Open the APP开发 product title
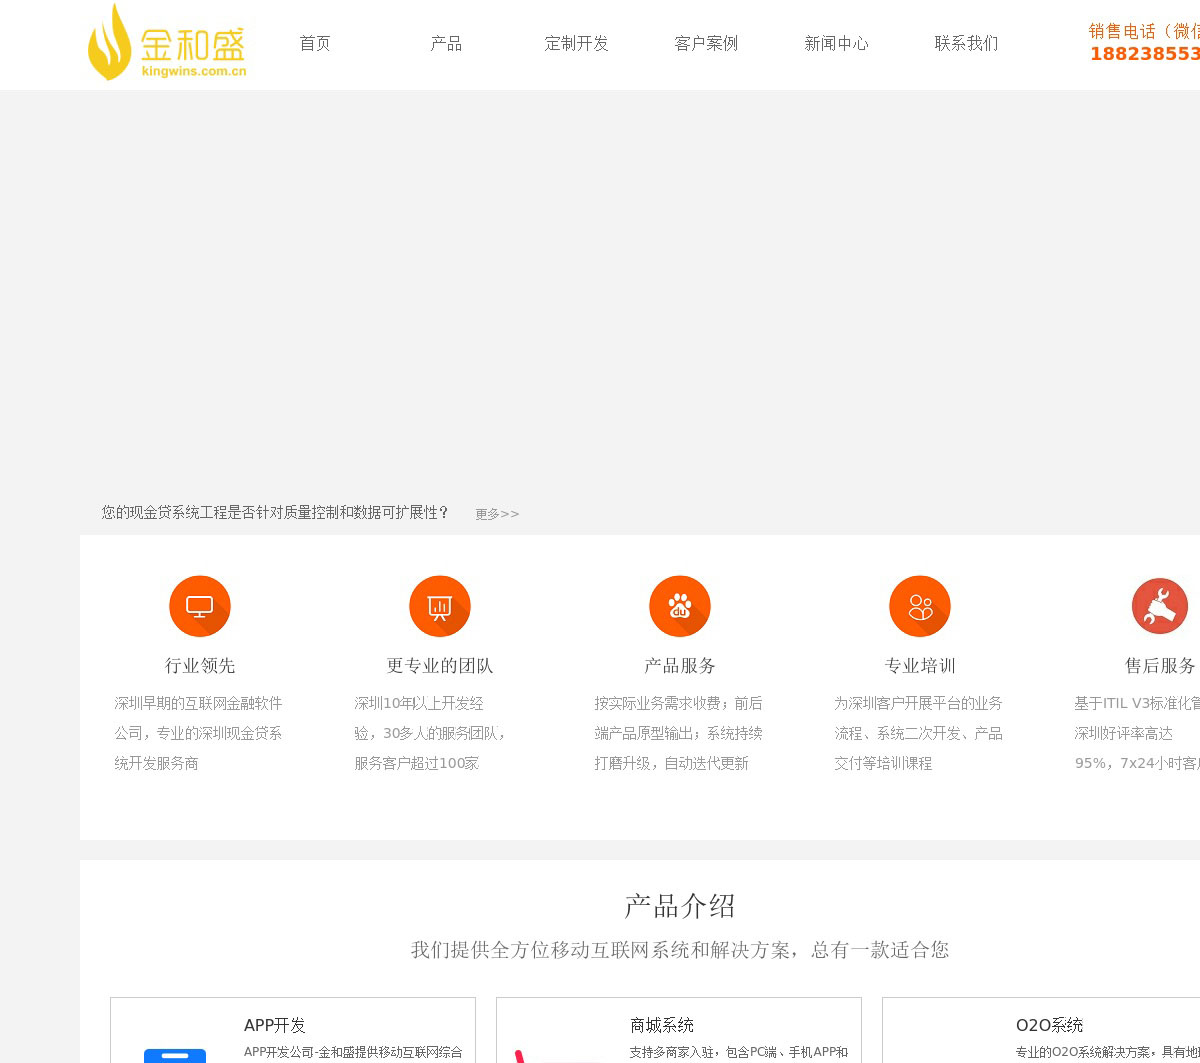The width and height of the screenshot is (1200, 1063). point(275,1025)
